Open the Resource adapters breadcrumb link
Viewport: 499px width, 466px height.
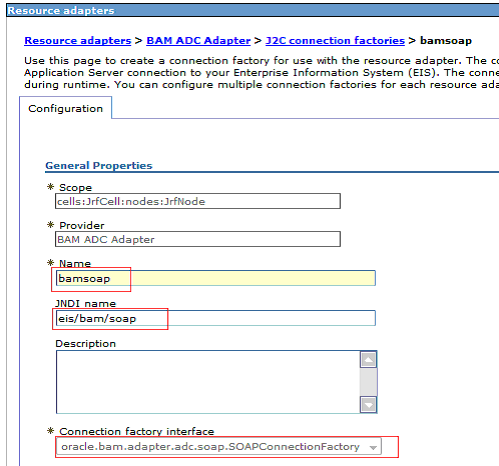(78, 41)
